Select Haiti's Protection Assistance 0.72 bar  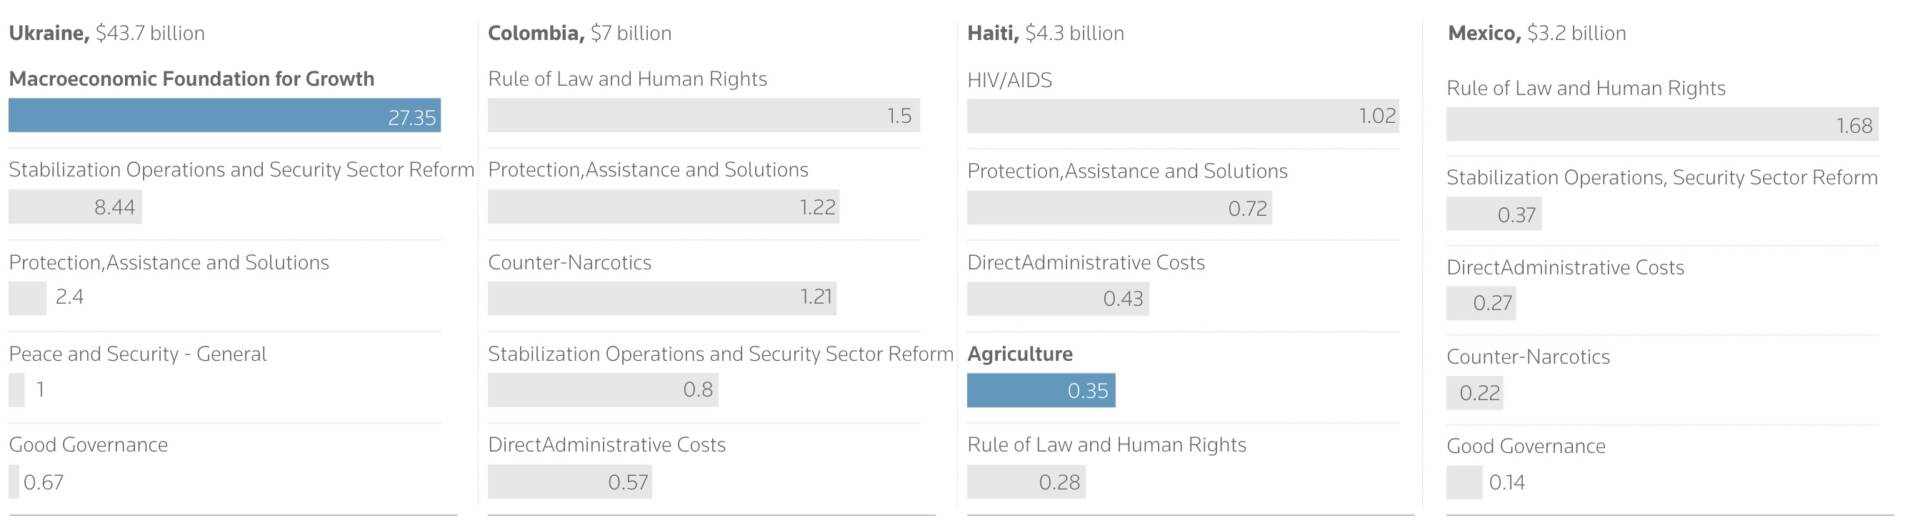(1119, 208)
